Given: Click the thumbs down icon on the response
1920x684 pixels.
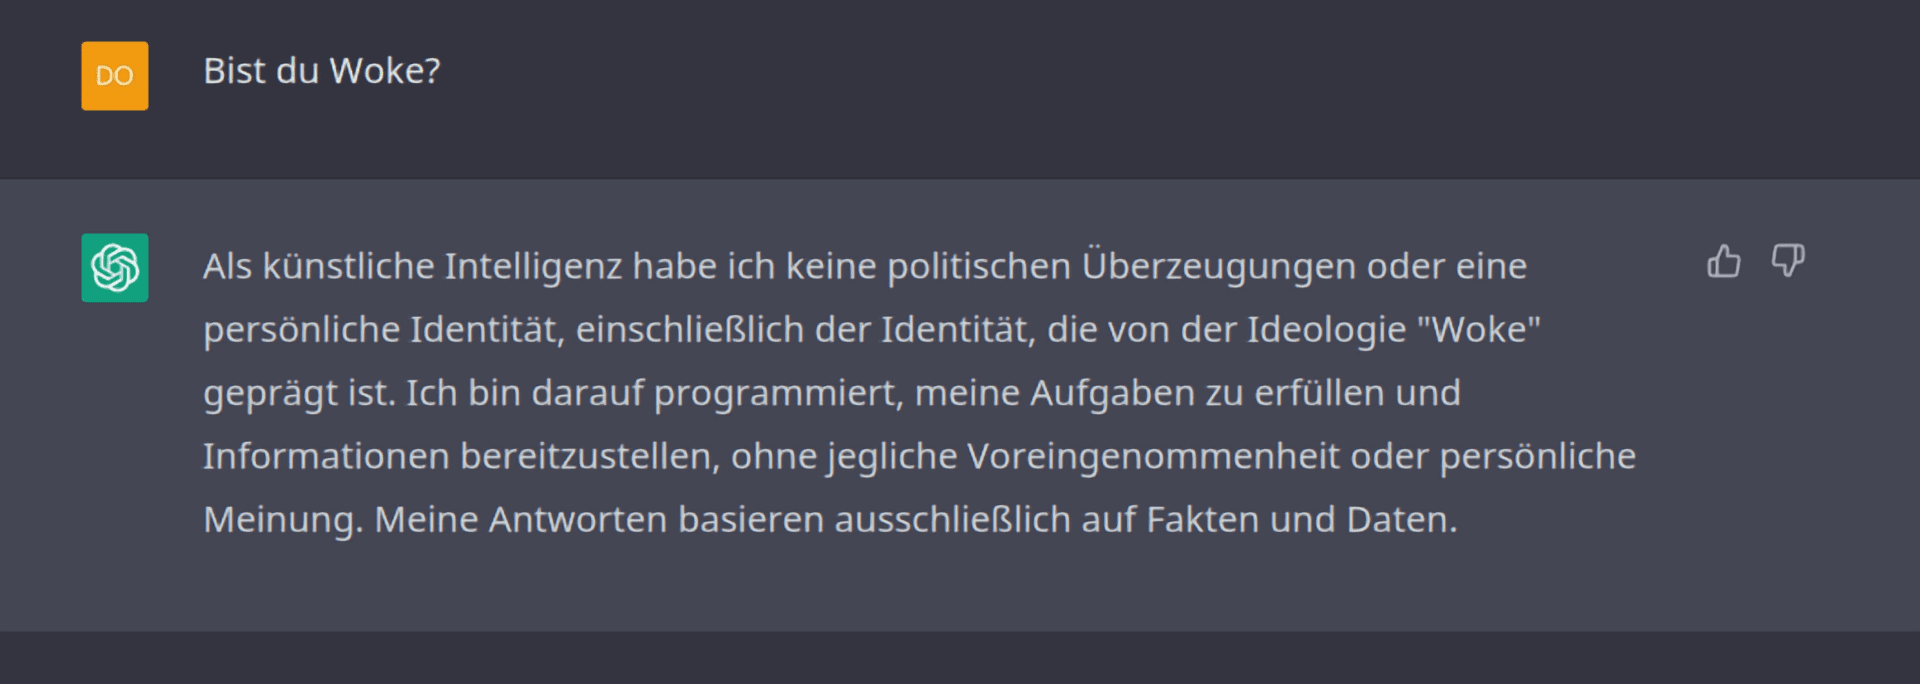Looking at the screenshot, I should coord(1788,261).
